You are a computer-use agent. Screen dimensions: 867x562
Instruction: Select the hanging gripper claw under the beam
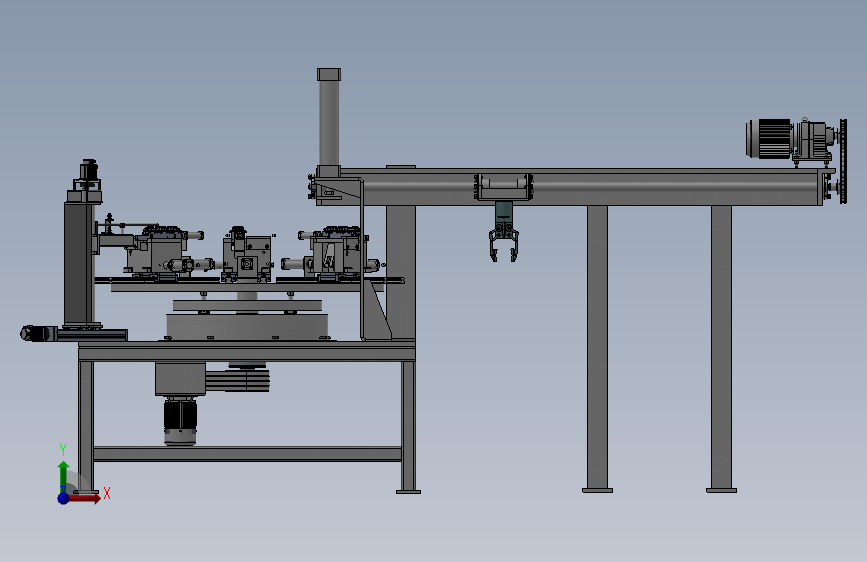[x=504, y=241]
